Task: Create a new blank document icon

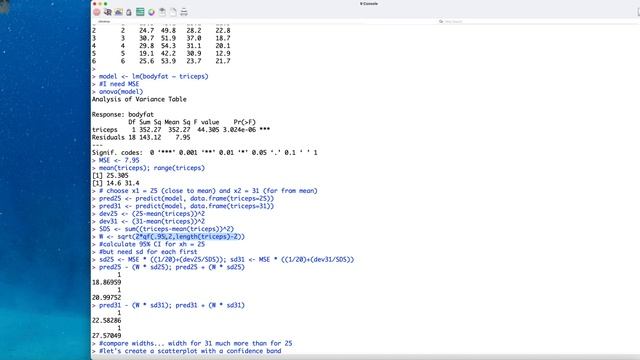Action: pyautogui.click(x=173, y=12)
